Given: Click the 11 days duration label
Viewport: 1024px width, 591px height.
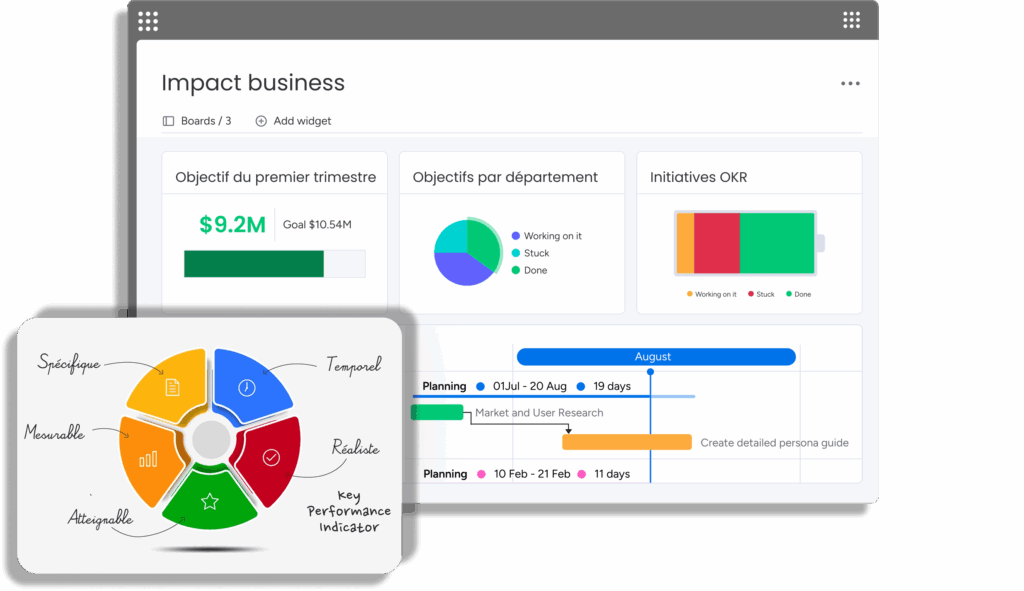Looking at the screenshot, I should (x=612, y=474).
